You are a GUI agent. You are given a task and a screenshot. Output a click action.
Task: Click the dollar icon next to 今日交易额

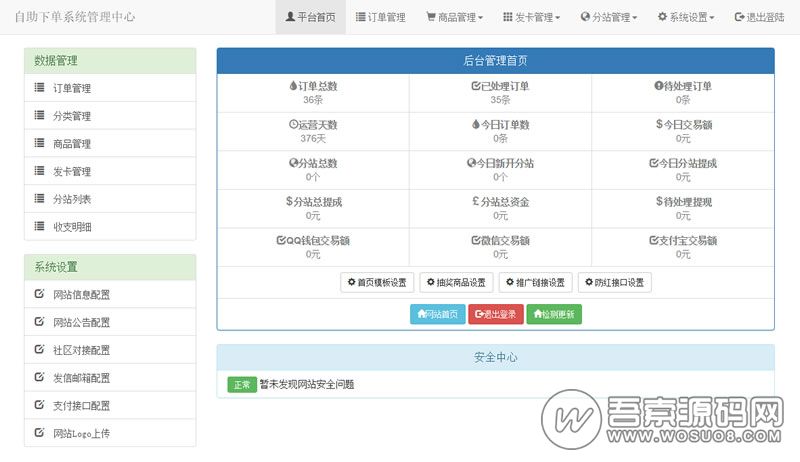(x=659, y=125)
